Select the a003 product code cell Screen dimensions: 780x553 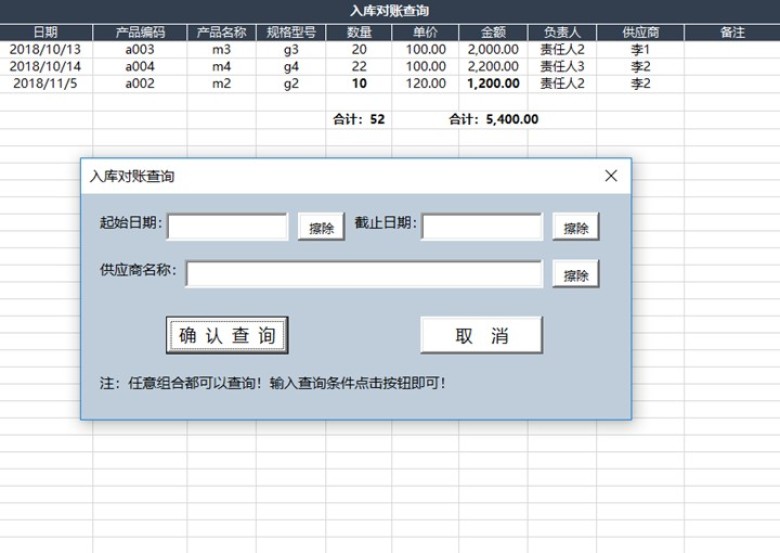(140, 50)
